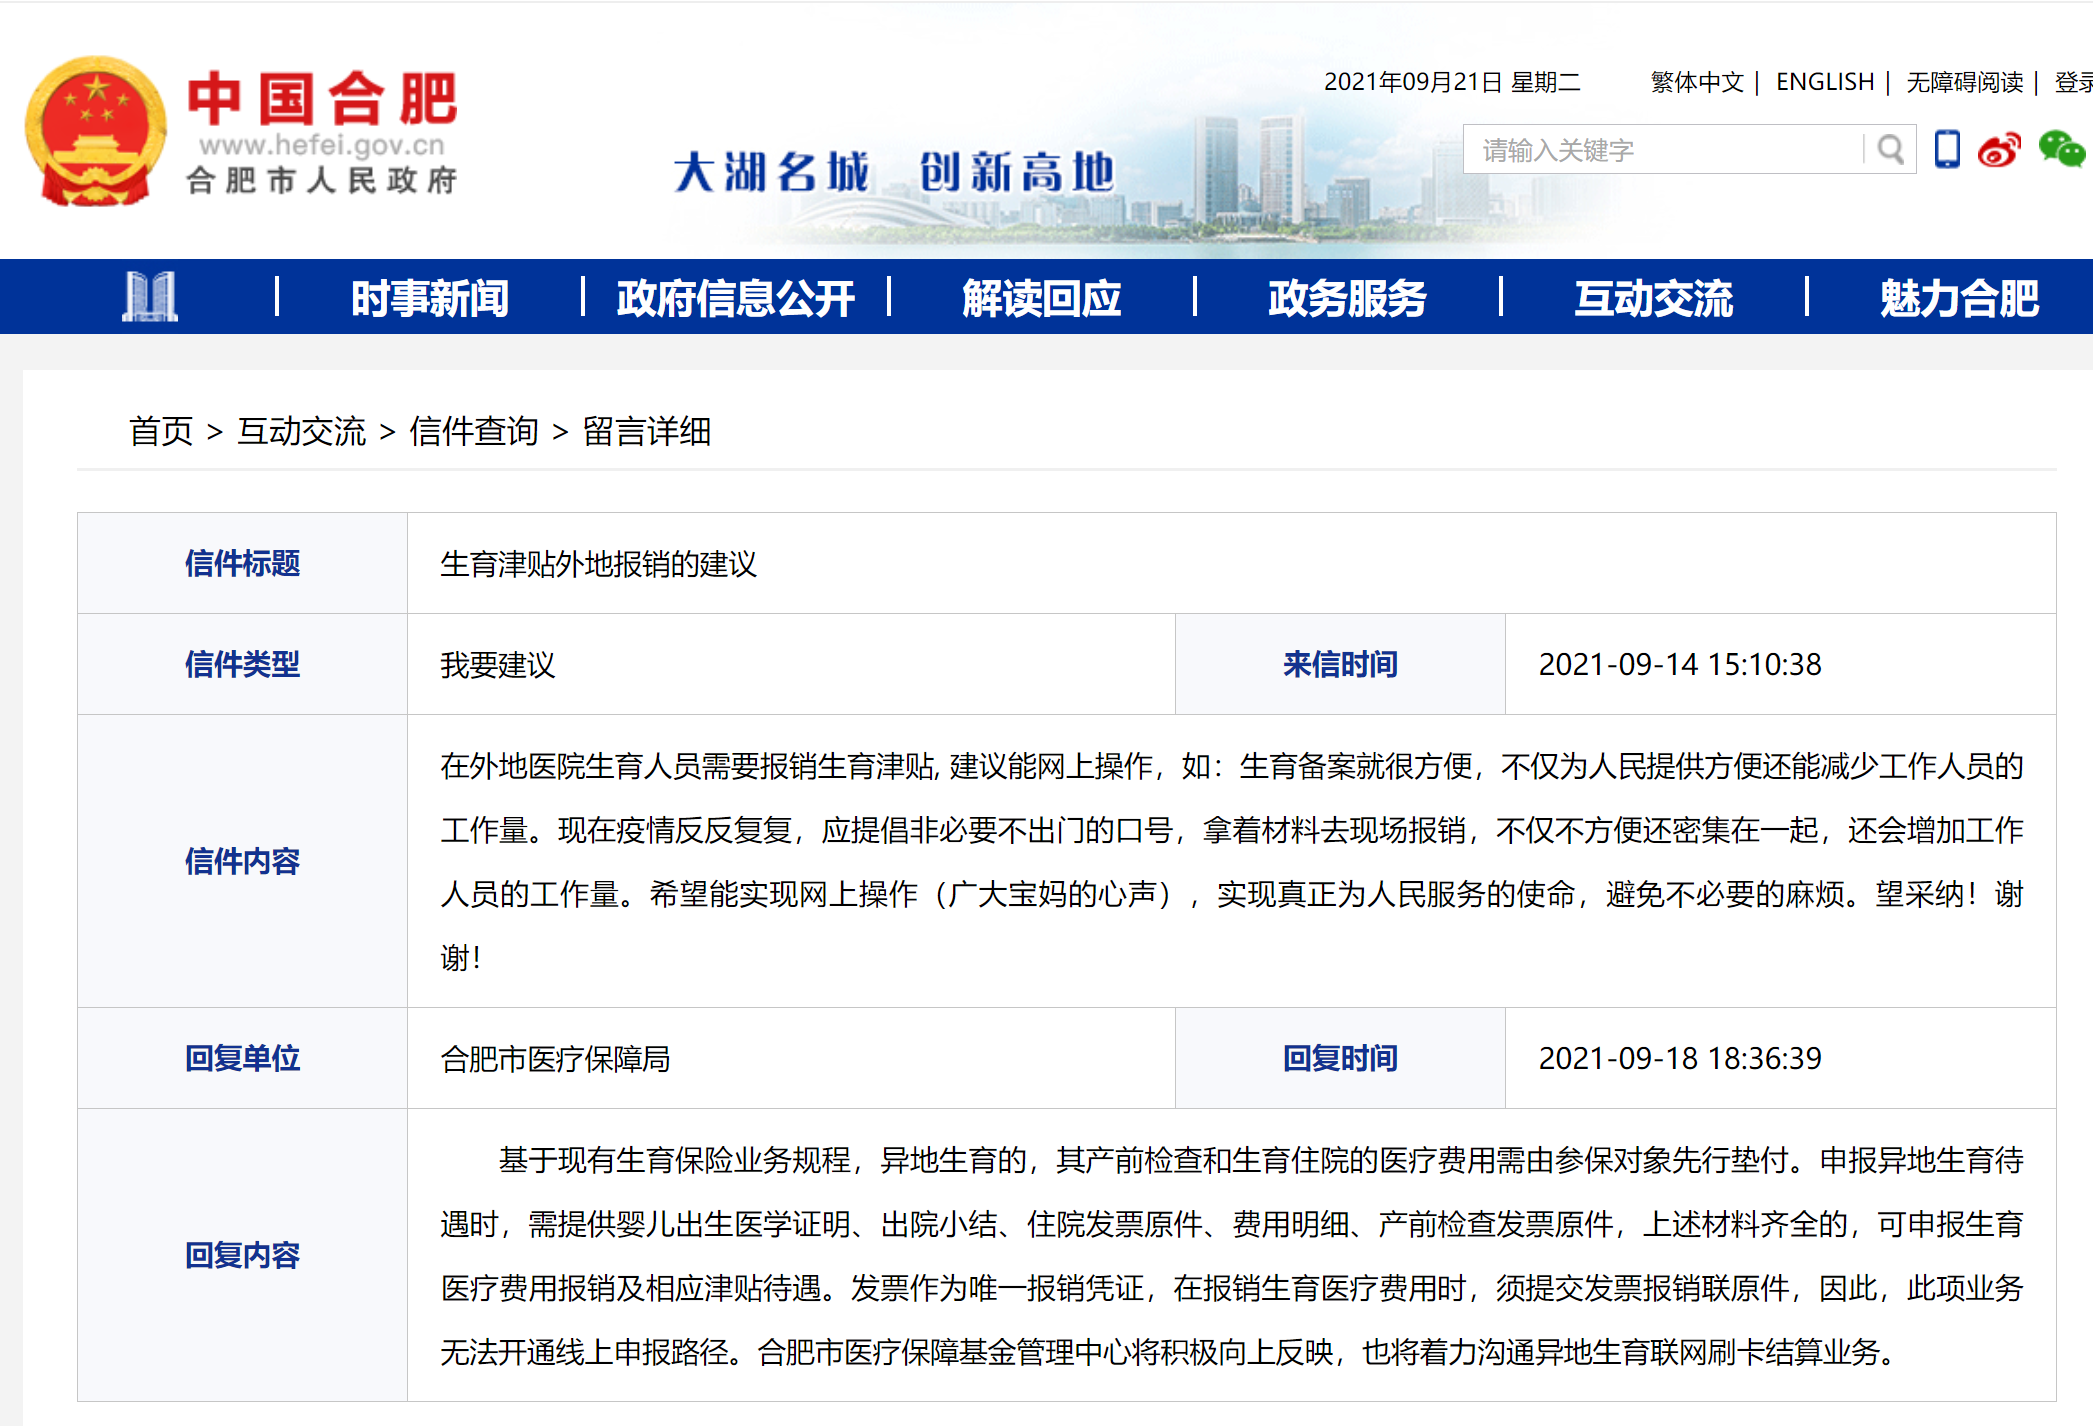Click the 信件标题 label cell

tap(242, 563)
